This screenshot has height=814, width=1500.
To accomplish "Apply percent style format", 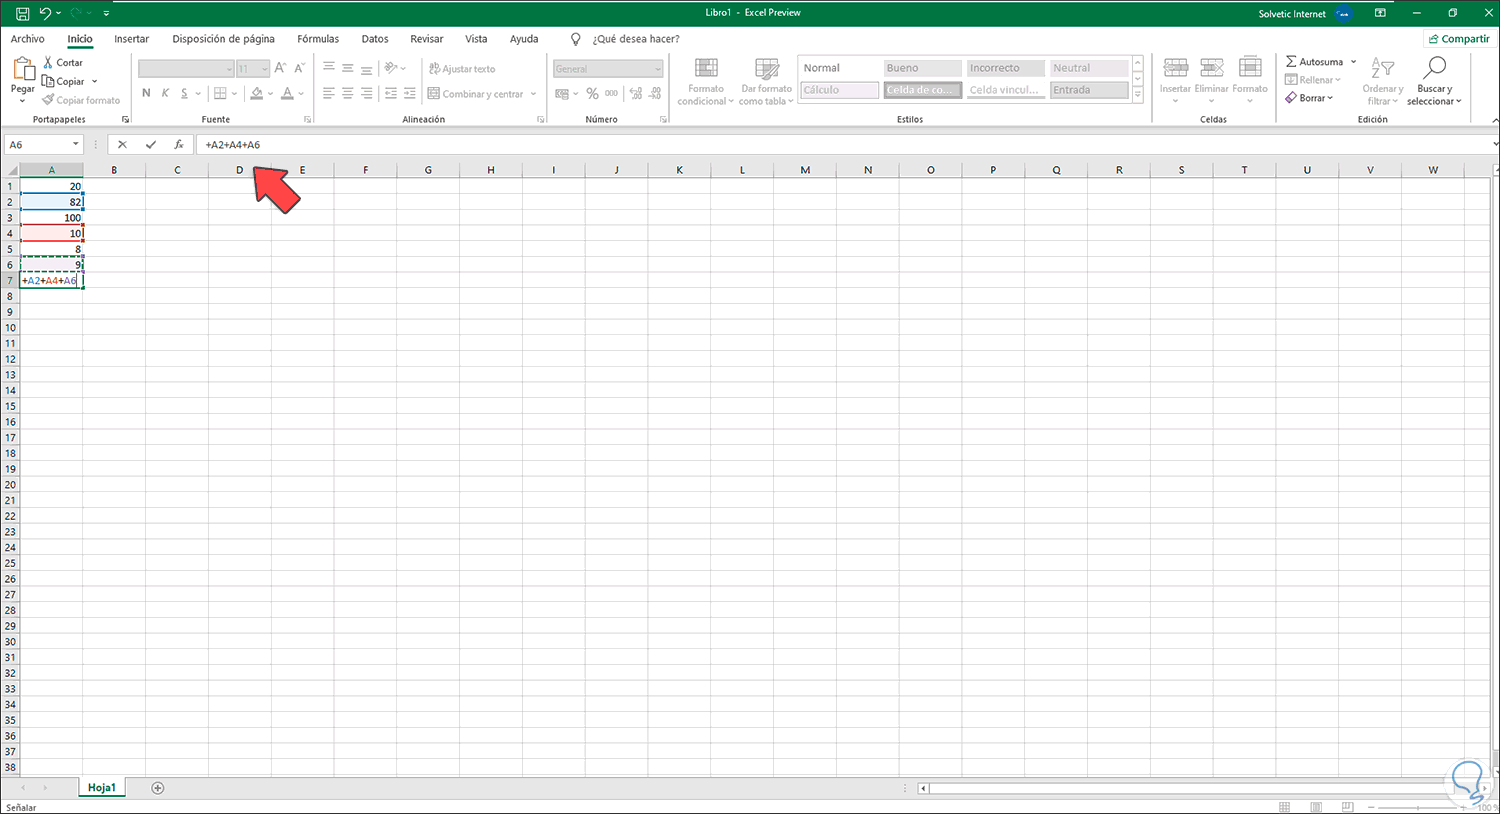I will [x=592, y=93].
